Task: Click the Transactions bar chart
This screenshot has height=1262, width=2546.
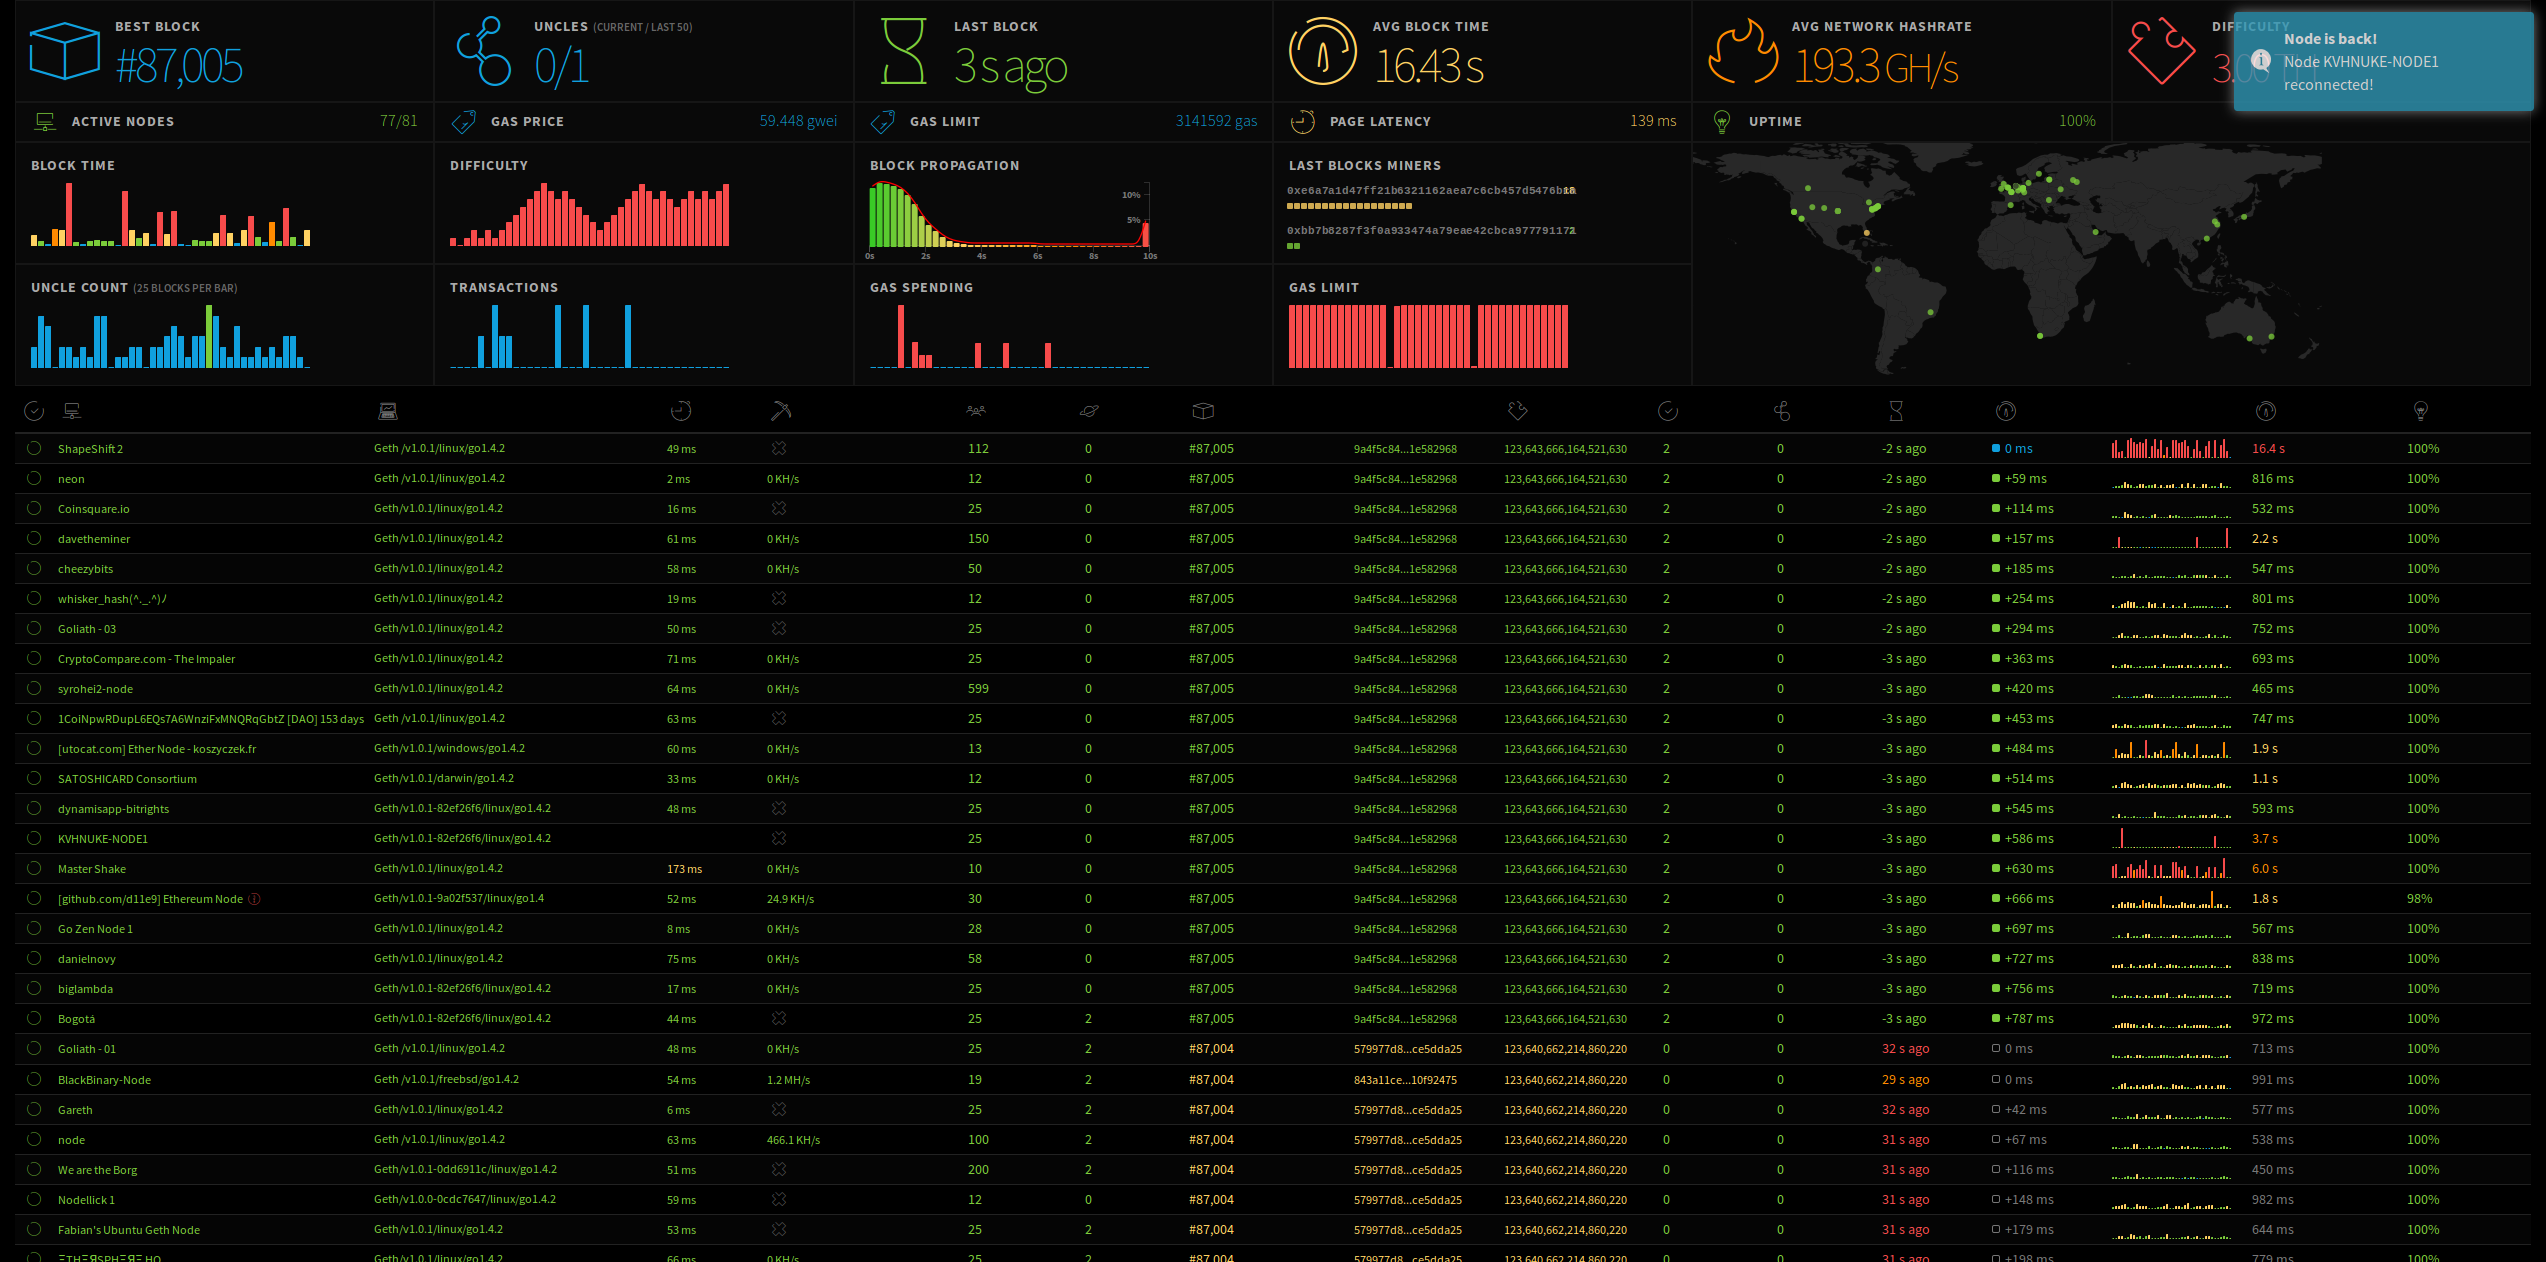Action: (x=590, y=336)
